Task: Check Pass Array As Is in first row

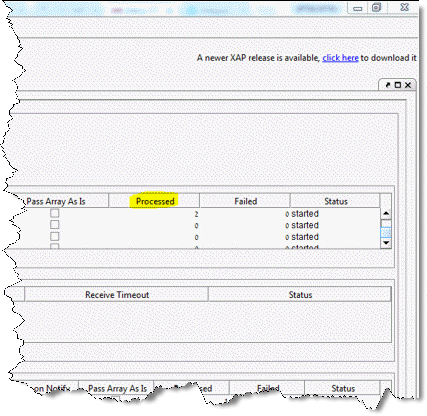Action: 55,213
